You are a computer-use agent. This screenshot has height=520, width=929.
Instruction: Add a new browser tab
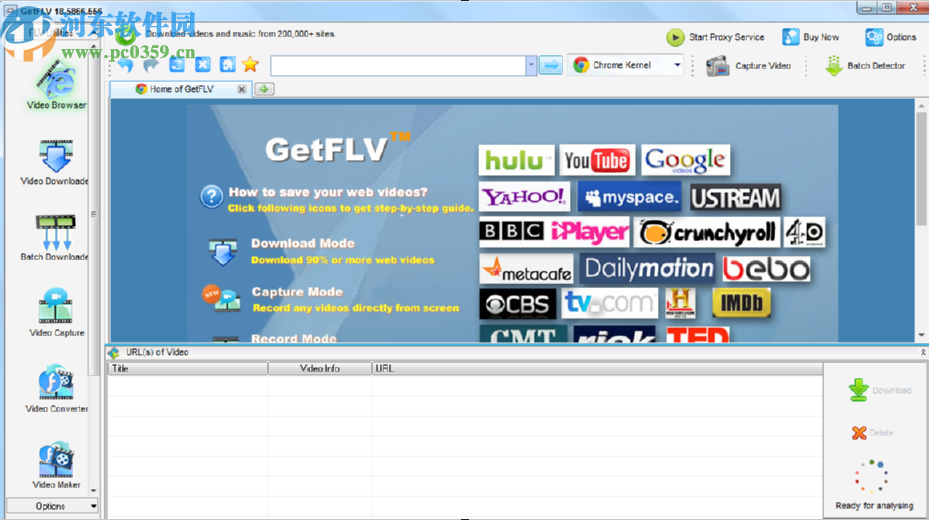coord(264,89)
